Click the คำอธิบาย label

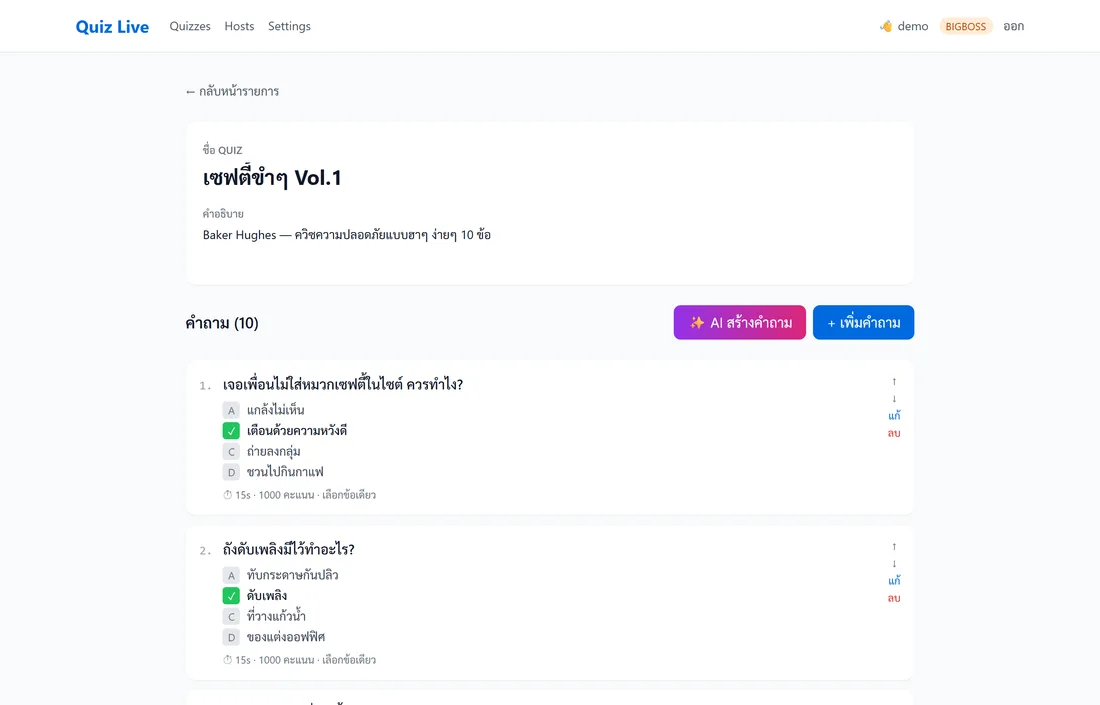pyautogui.click(x=223, y=214)
